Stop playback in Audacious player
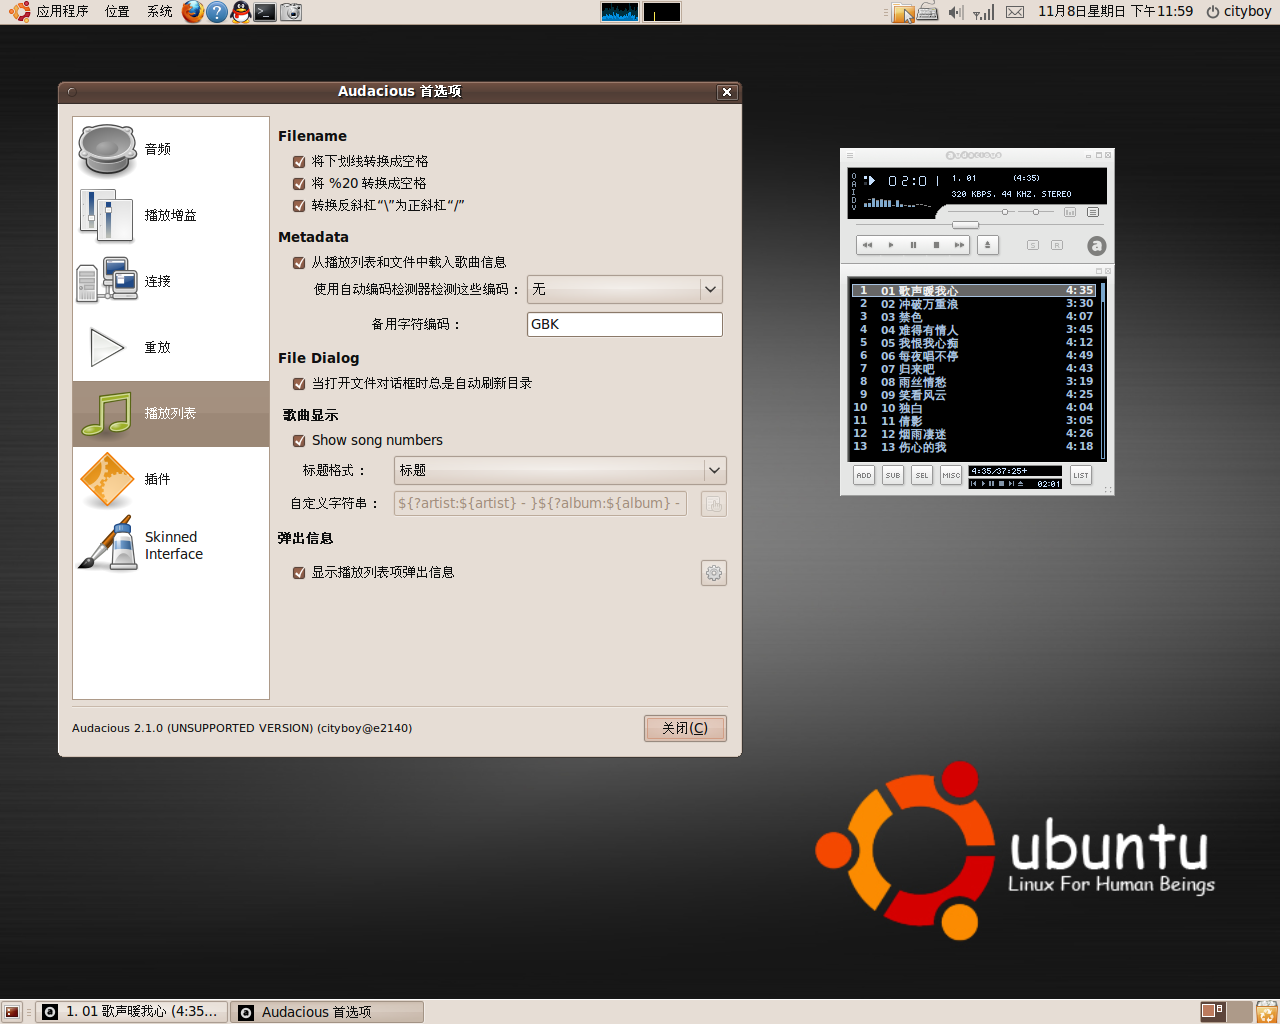 tap(936, 245)
